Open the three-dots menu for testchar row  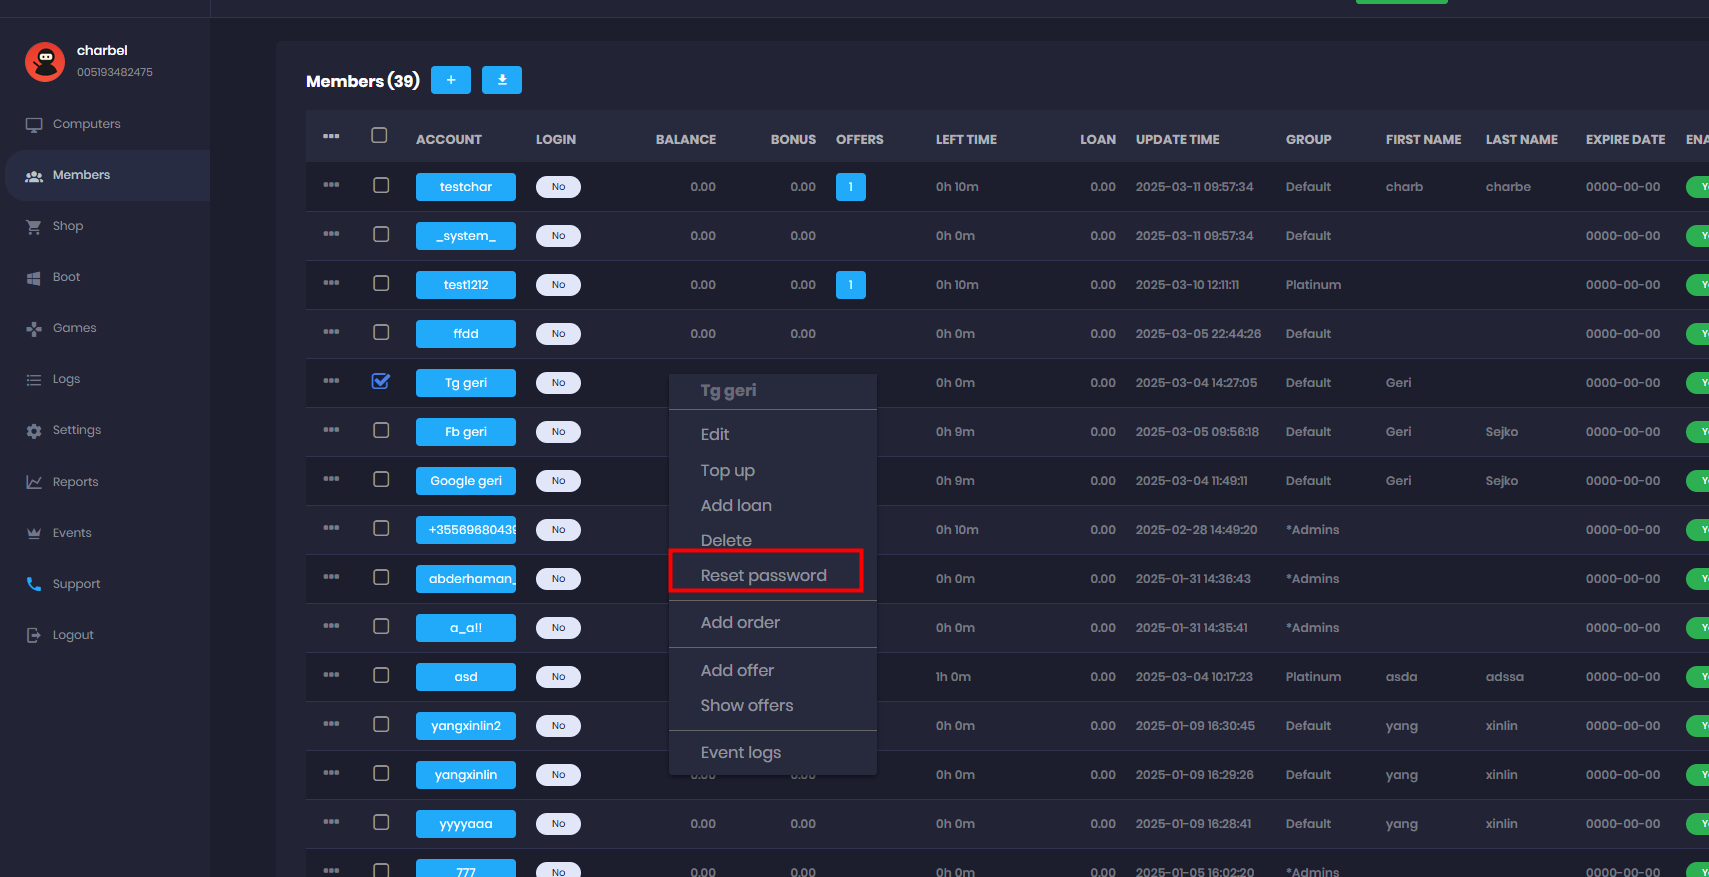coord(331,185)
